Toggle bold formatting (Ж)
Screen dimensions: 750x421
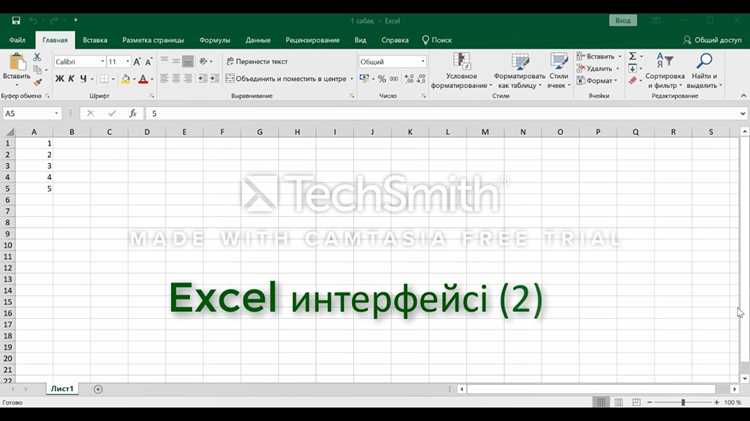point(59,78)
